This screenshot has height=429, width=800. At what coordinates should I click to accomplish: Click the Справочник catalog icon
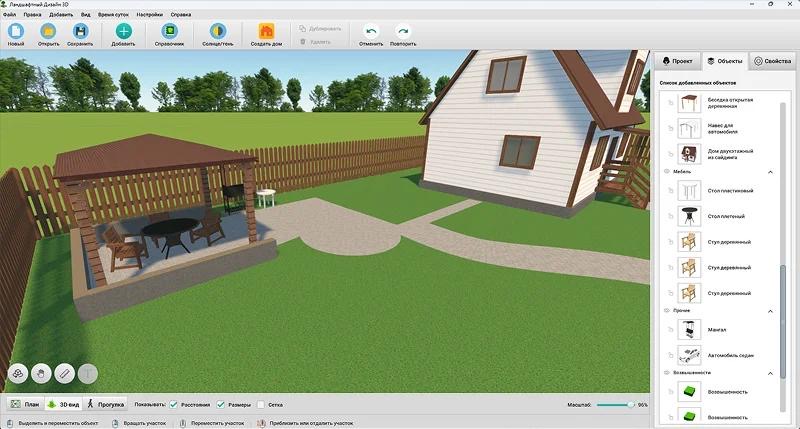pyautogui.click(x=169, y=32)
